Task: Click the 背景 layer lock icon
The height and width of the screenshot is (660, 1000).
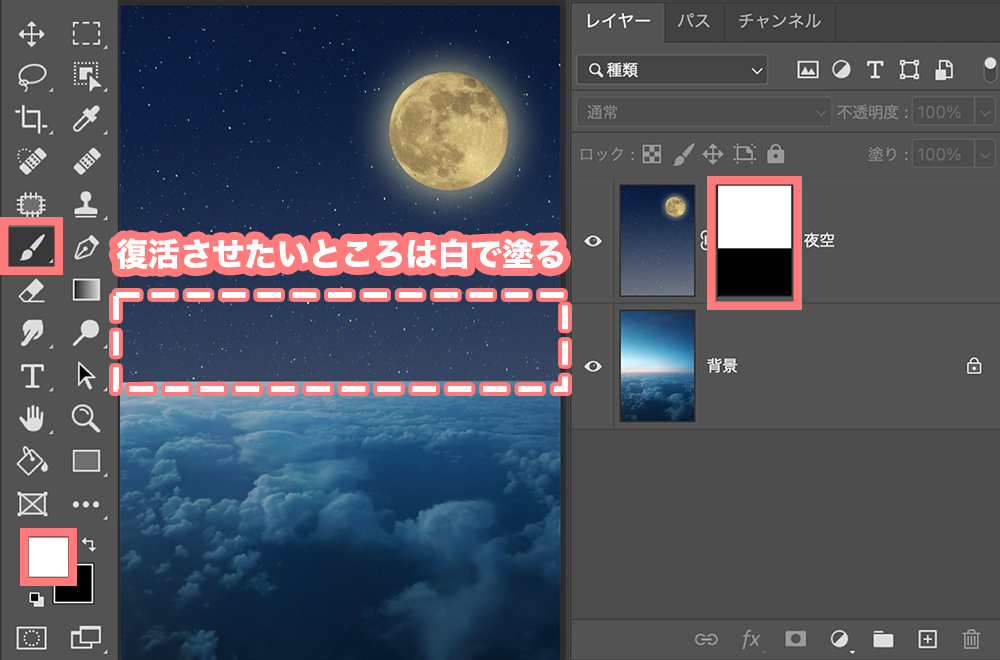Action: pos(974,366)
